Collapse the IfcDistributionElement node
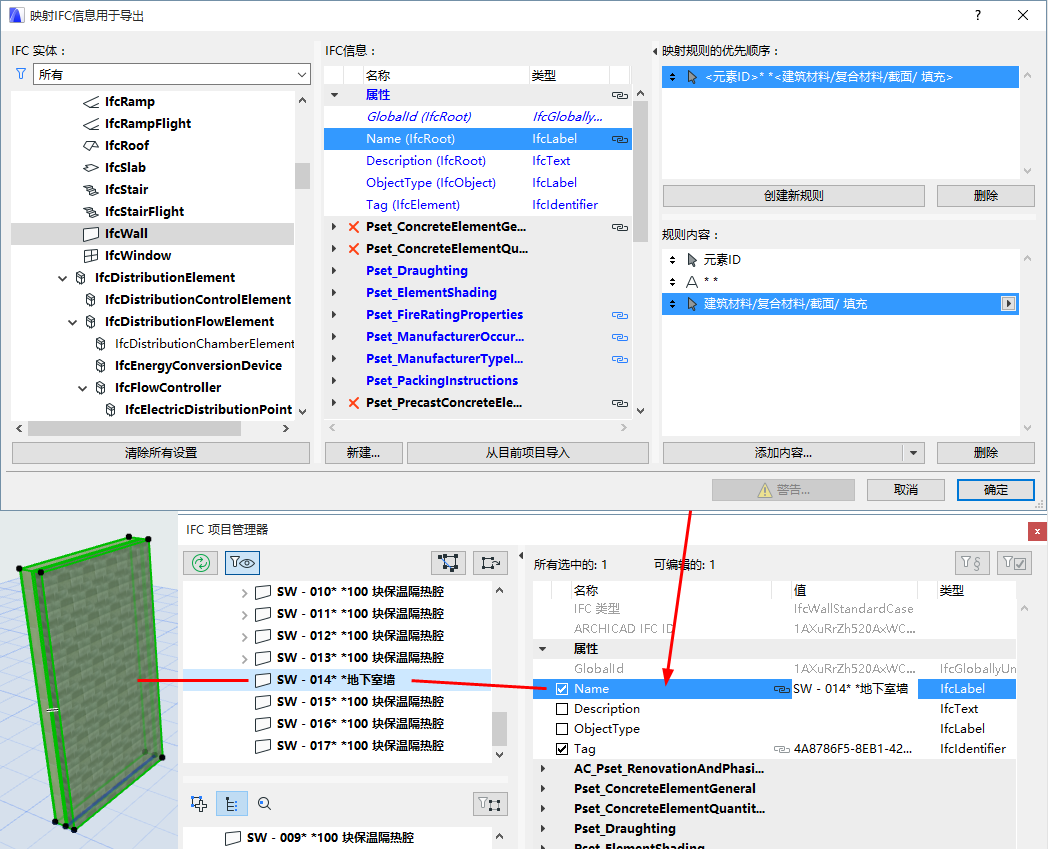The height and width of the screenshot is (849, 1049). pyautogui.click(x=62, y=278)
